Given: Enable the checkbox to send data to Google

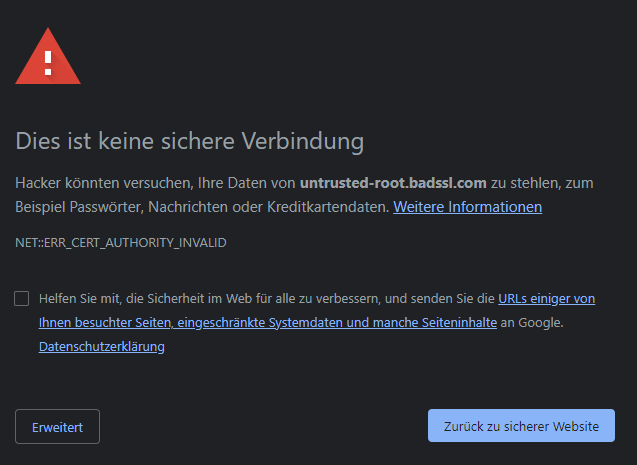Looking at the screenshot, I should (x=22, y=299).
